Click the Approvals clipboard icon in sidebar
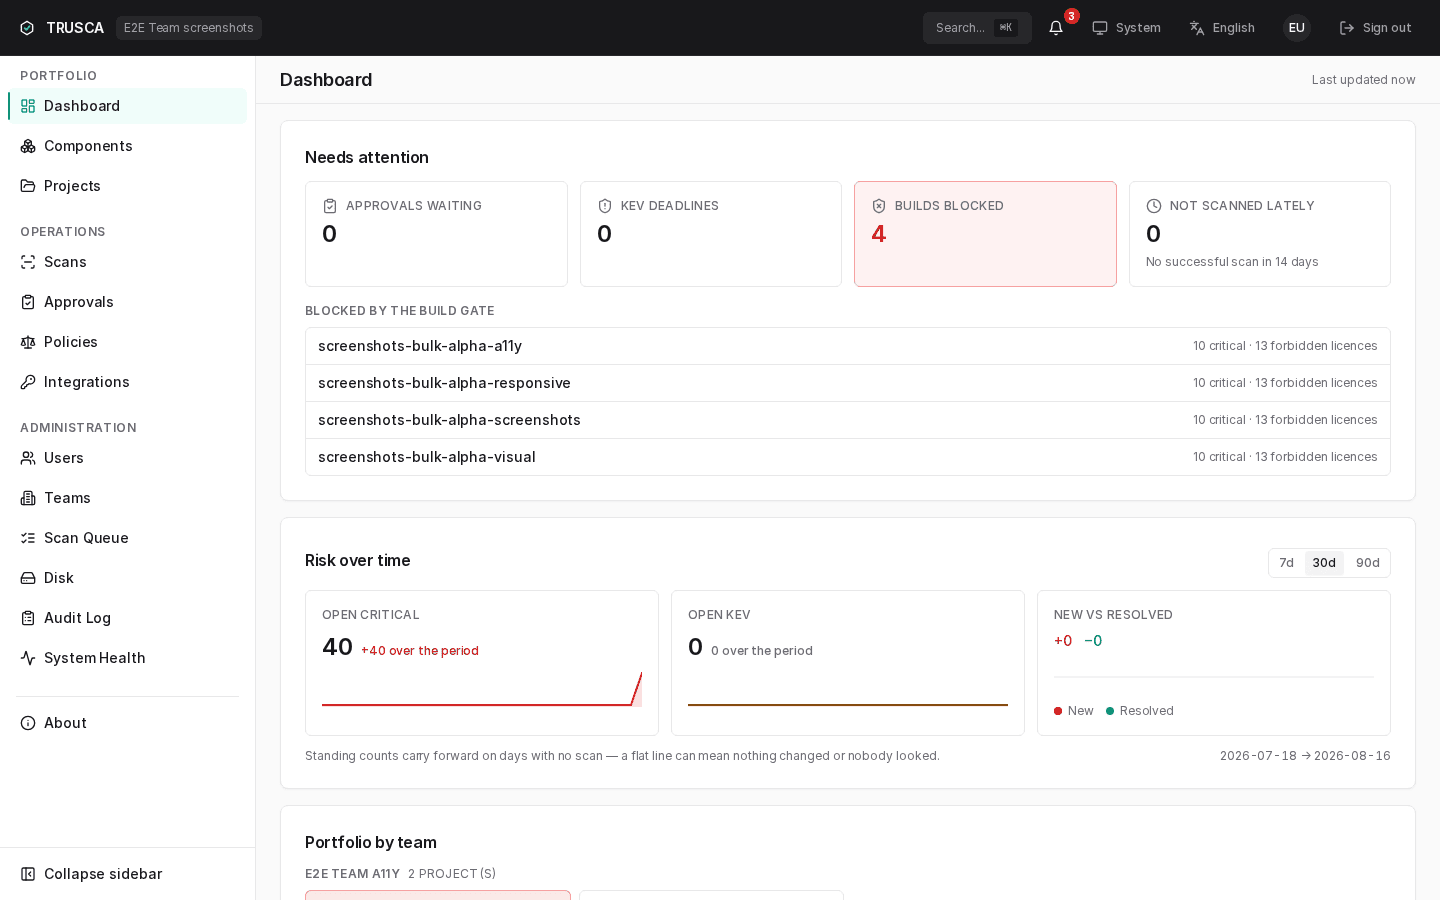 (28, 302)
